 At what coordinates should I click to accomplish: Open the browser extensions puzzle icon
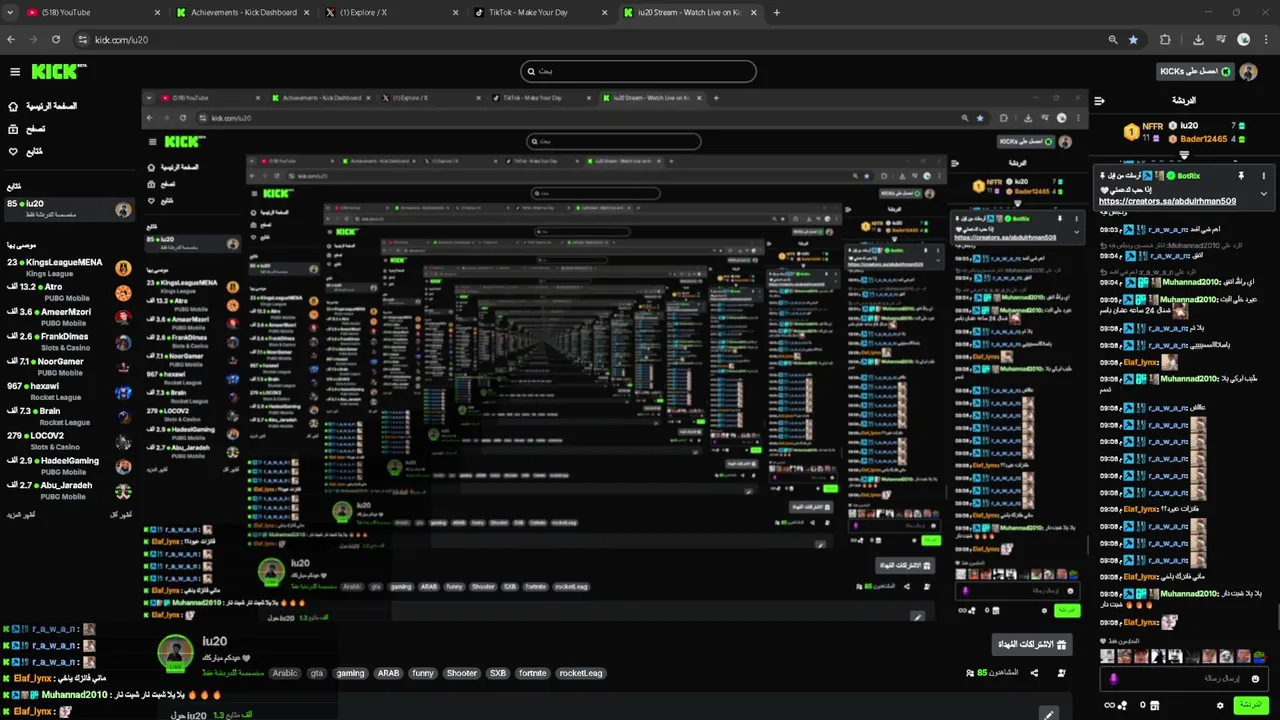1165,40
